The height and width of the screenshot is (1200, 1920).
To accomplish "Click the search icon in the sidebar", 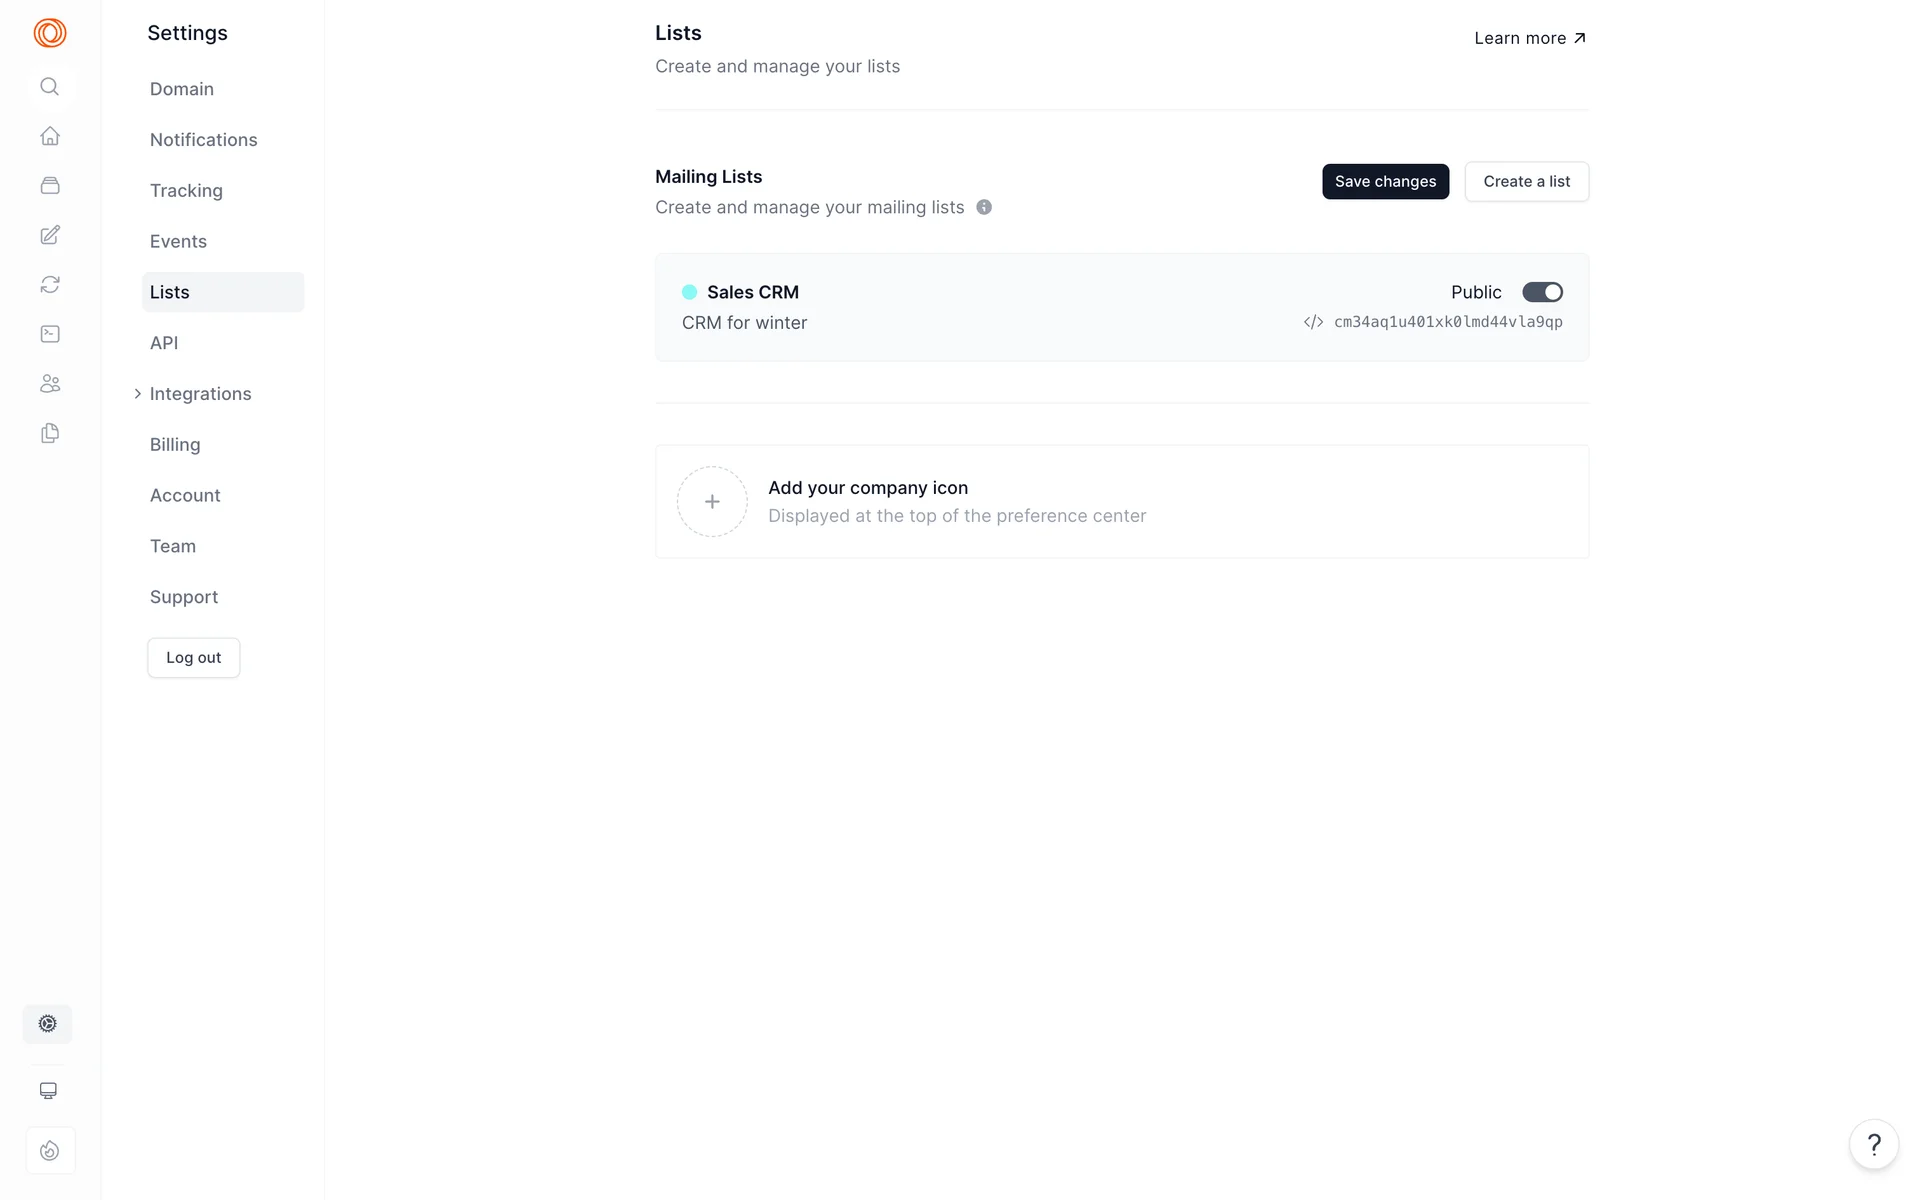I will (49, 87).
